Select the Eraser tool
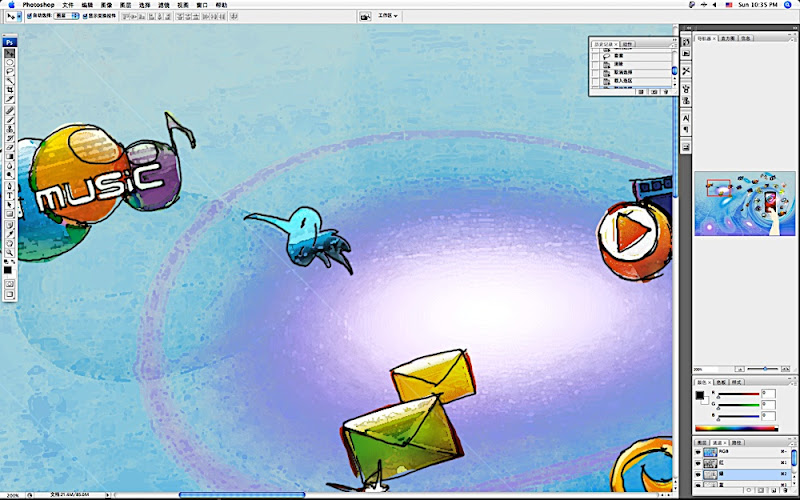The image size is (800, 500). tap(10, 147)
